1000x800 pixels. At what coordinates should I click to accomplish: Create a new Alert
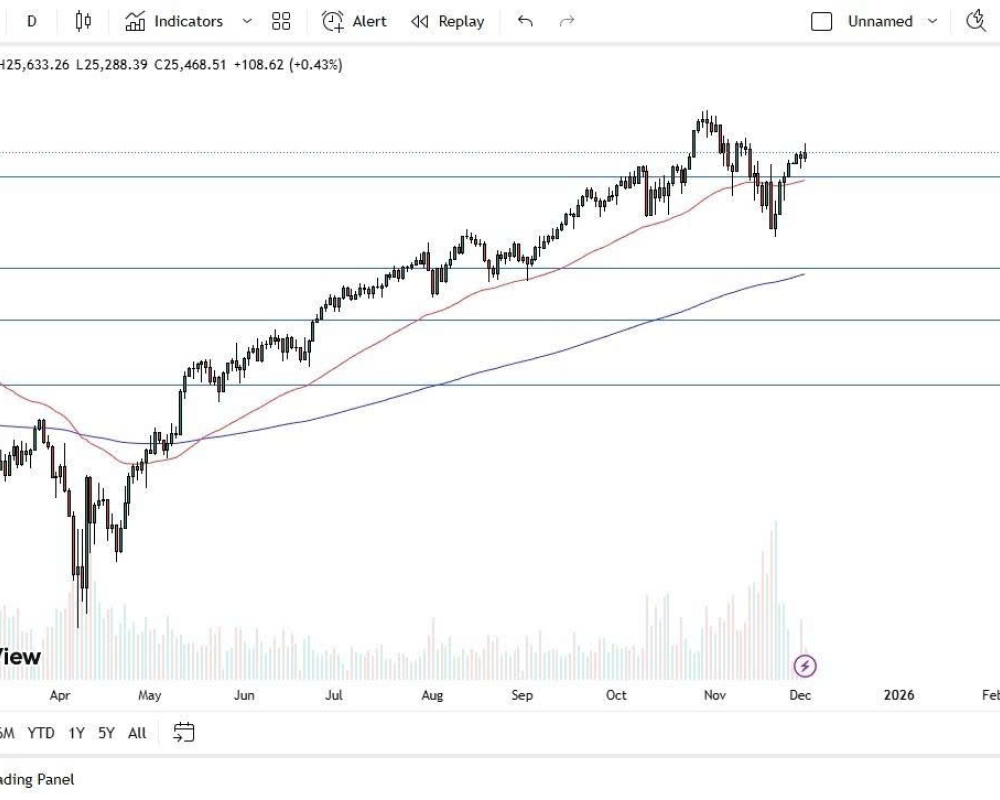[354, 21]
